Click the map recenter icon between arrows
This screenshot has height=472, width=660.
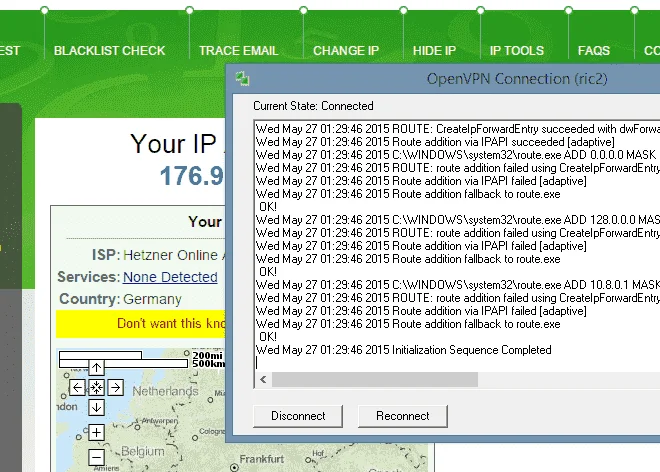click(x=96, y=387)
